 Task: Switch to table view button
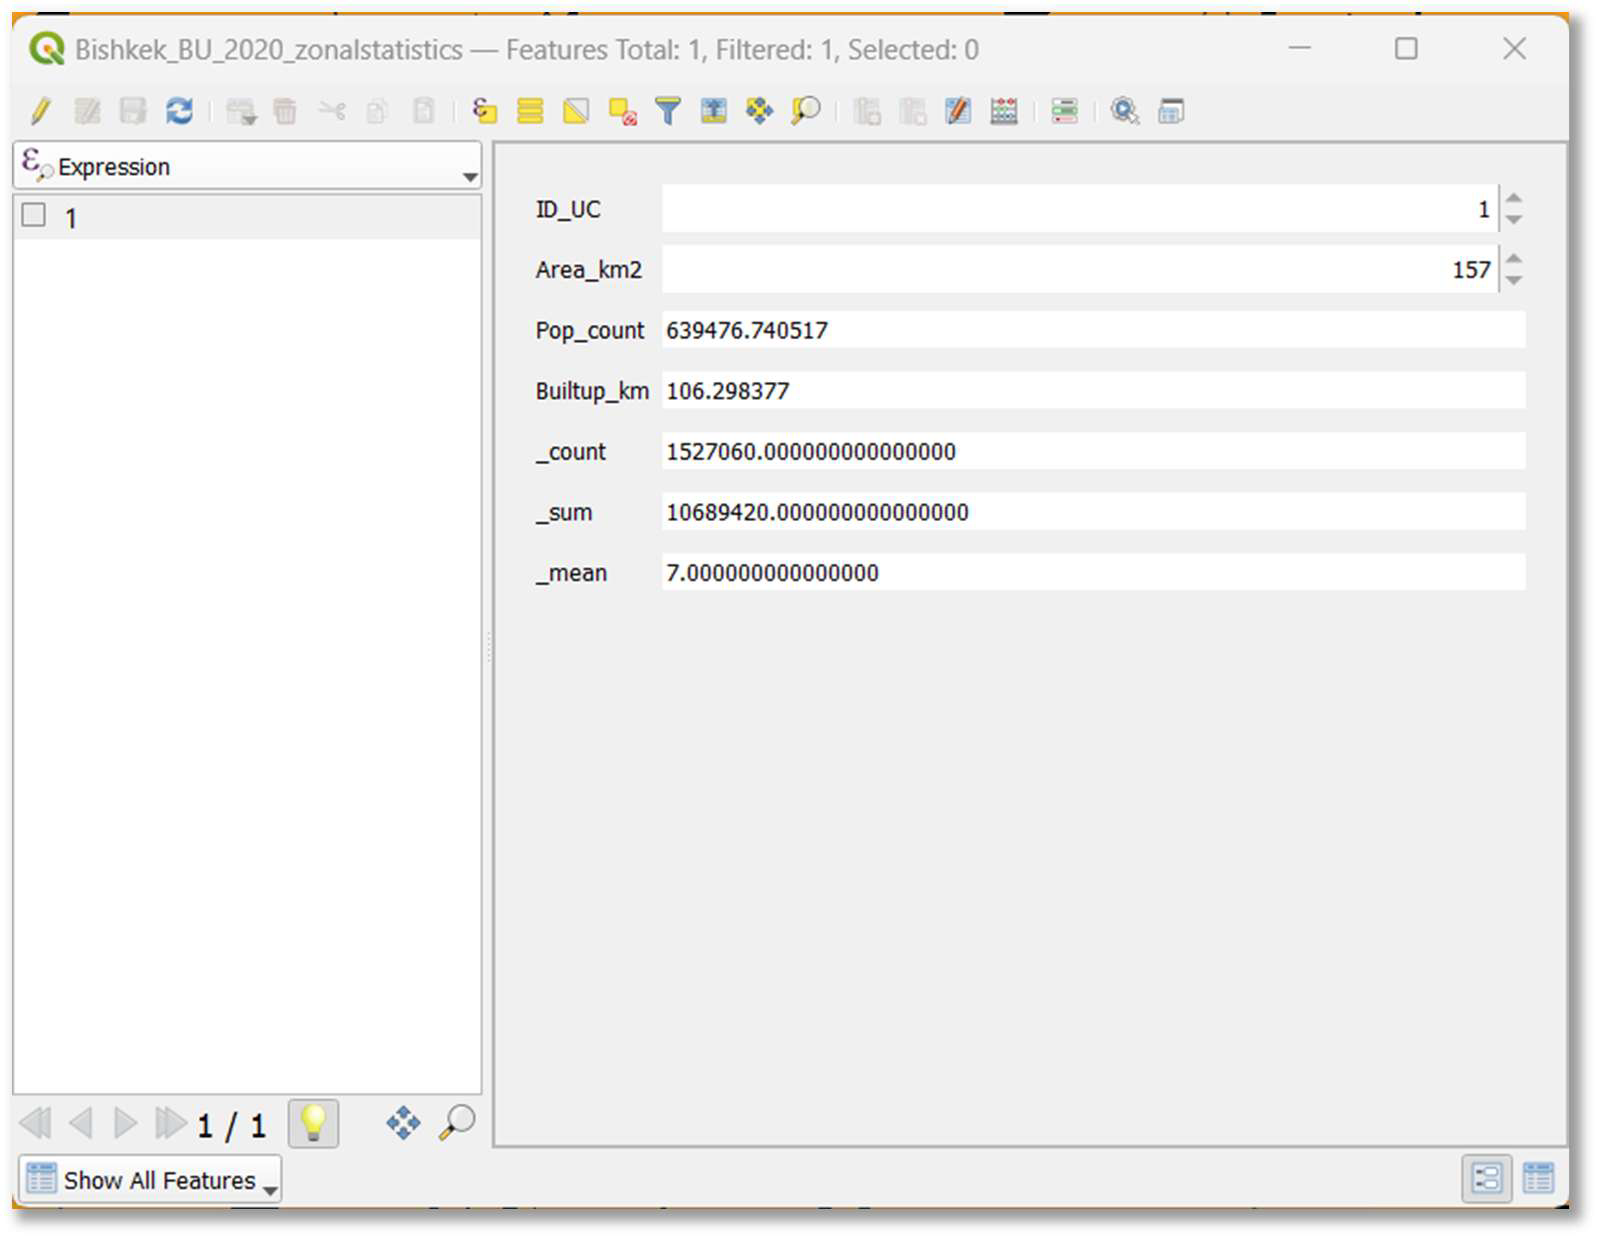tap(1538, 1178)
